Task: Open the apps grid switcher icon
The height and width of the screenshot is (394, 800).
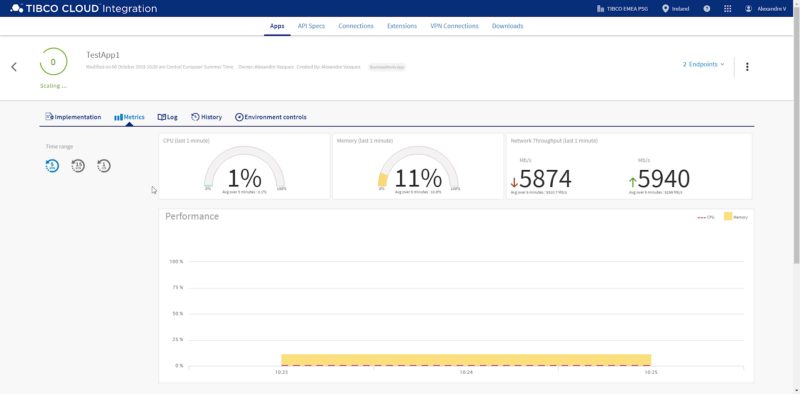Action: (728, 9)
